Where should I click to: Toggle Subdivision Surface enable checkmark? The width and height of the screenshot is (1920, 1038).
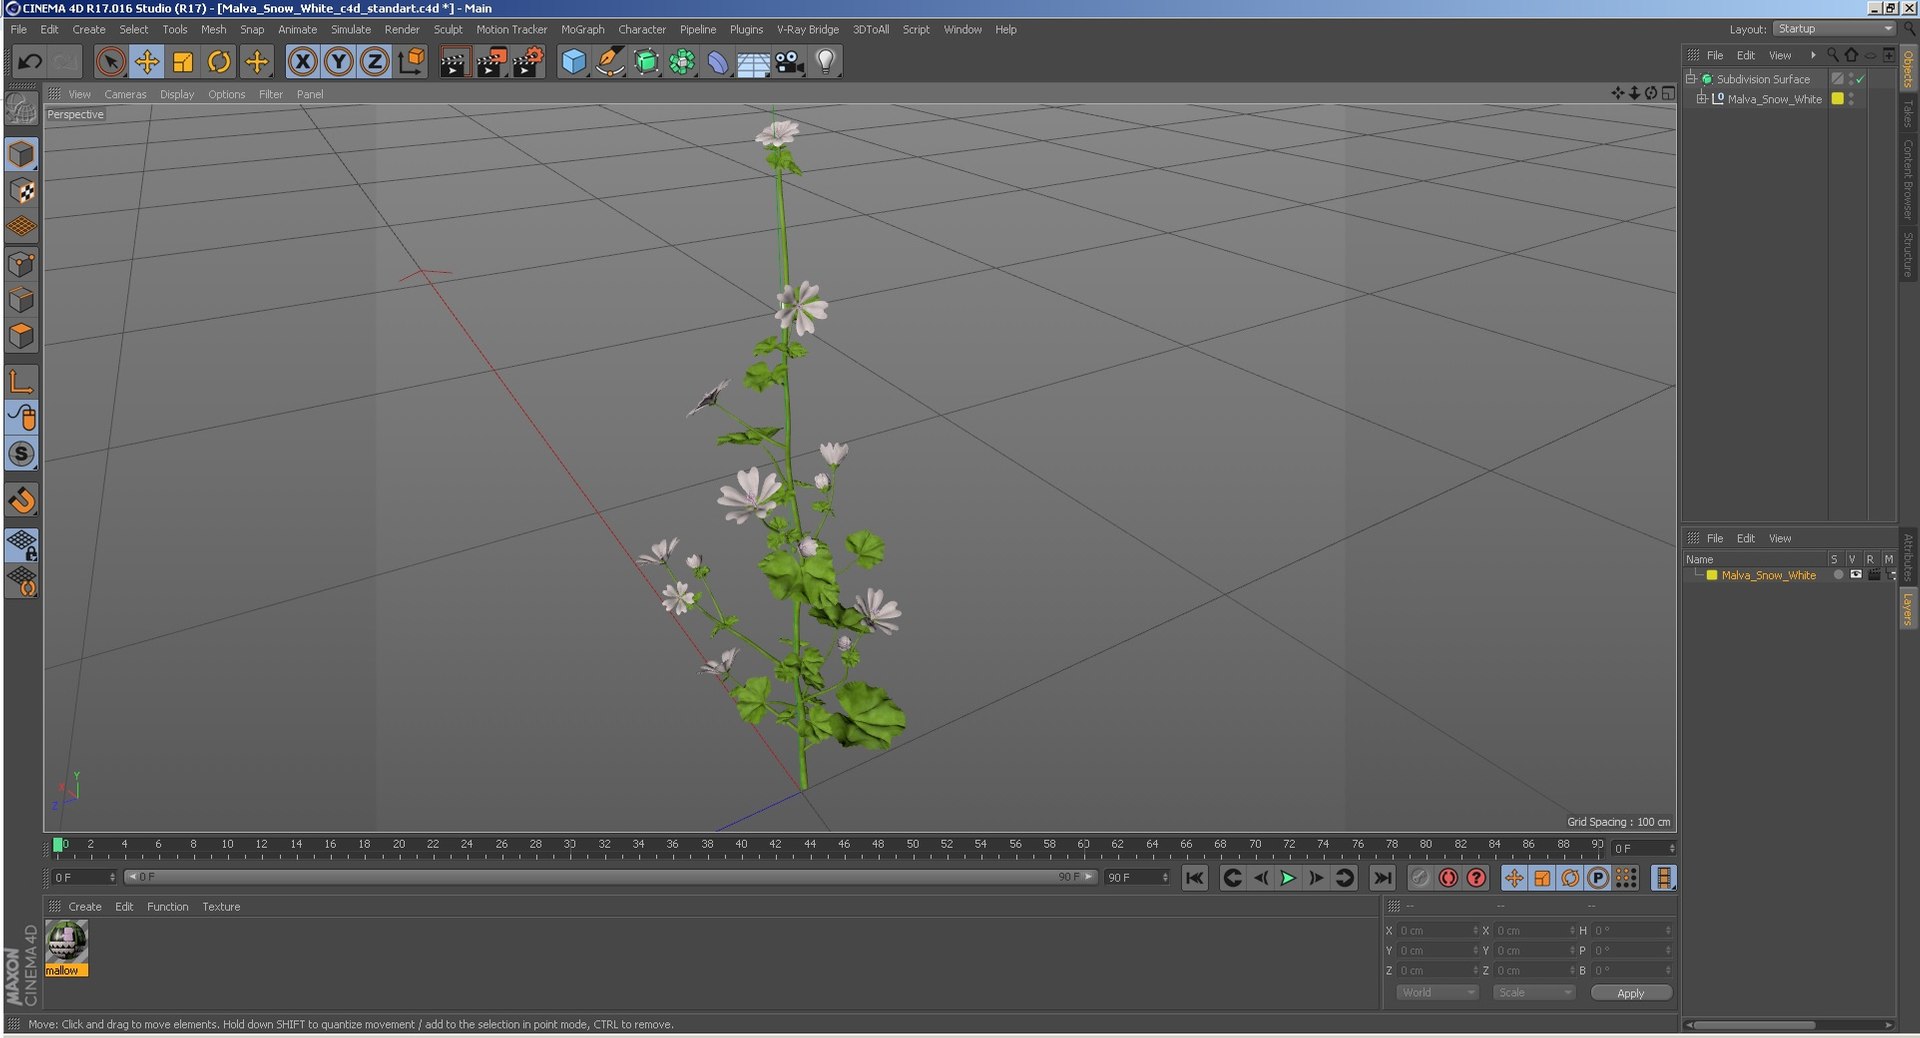(x=1860, y=79)
